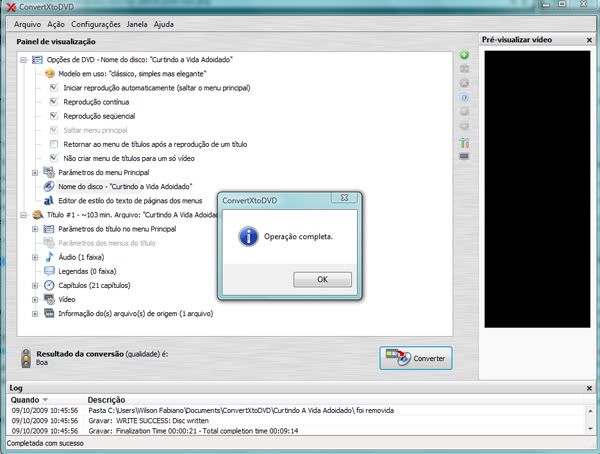Expand the Áudio (1 faixa) node
Screen dimensions: 600x454
[x=35, y=257]
